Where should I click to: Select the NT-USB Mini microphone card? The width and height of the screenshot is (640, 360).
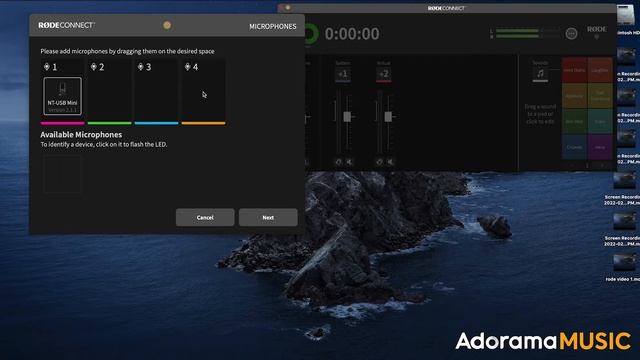click(x=62, y=96)
